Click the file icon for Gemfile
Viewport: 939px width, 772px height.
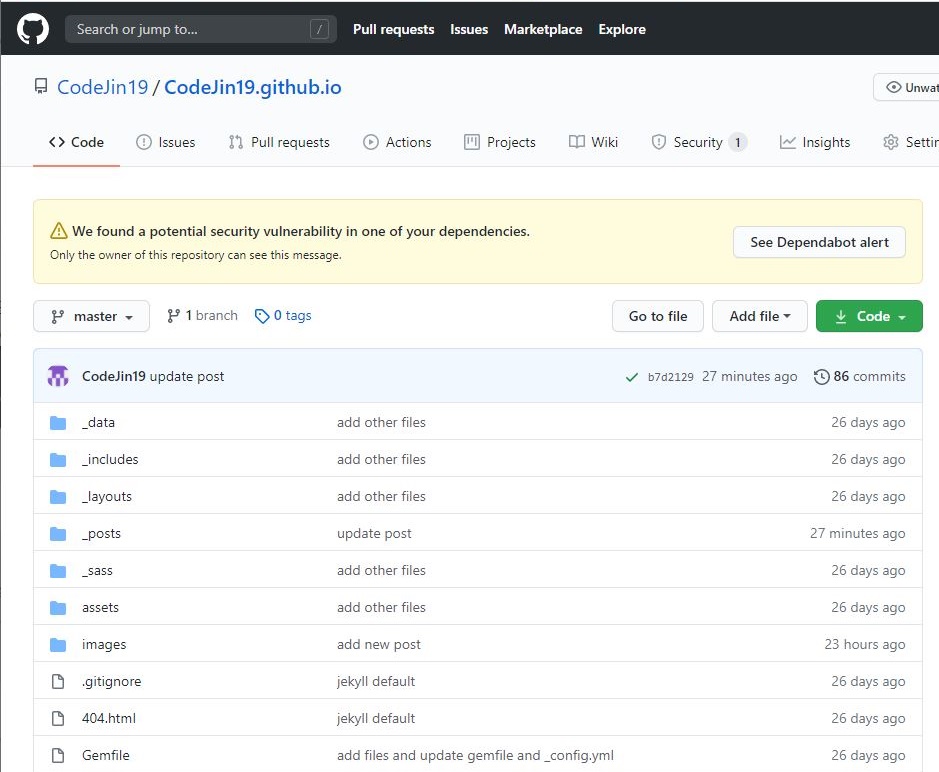click(x=58, y=755)
